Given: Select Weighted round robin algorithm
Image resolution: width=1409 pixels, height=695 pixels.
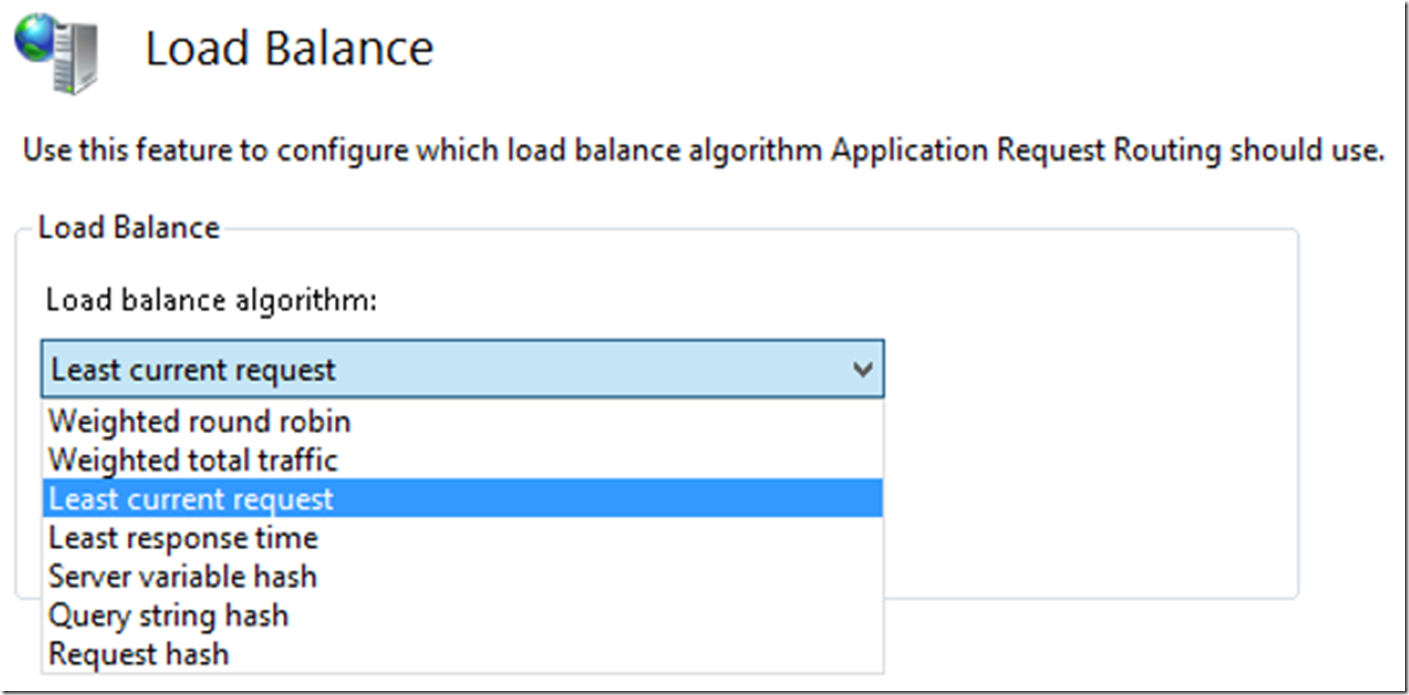Looking at the screenshot, I should [x=199, y=421].
